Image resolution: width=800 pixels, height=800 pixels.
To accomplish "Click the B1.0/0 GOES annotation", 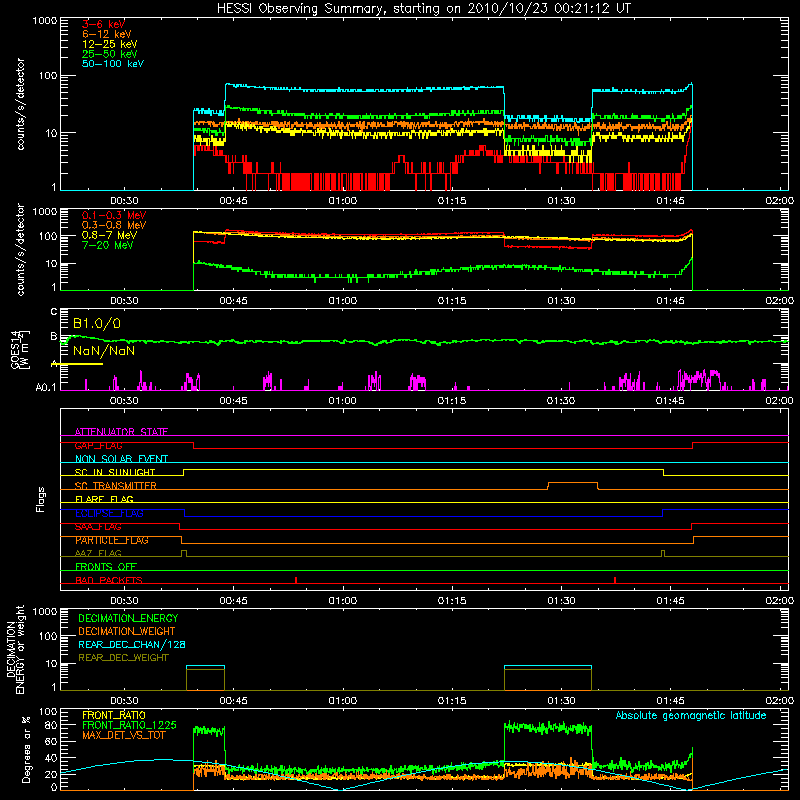I will point(97,323).
